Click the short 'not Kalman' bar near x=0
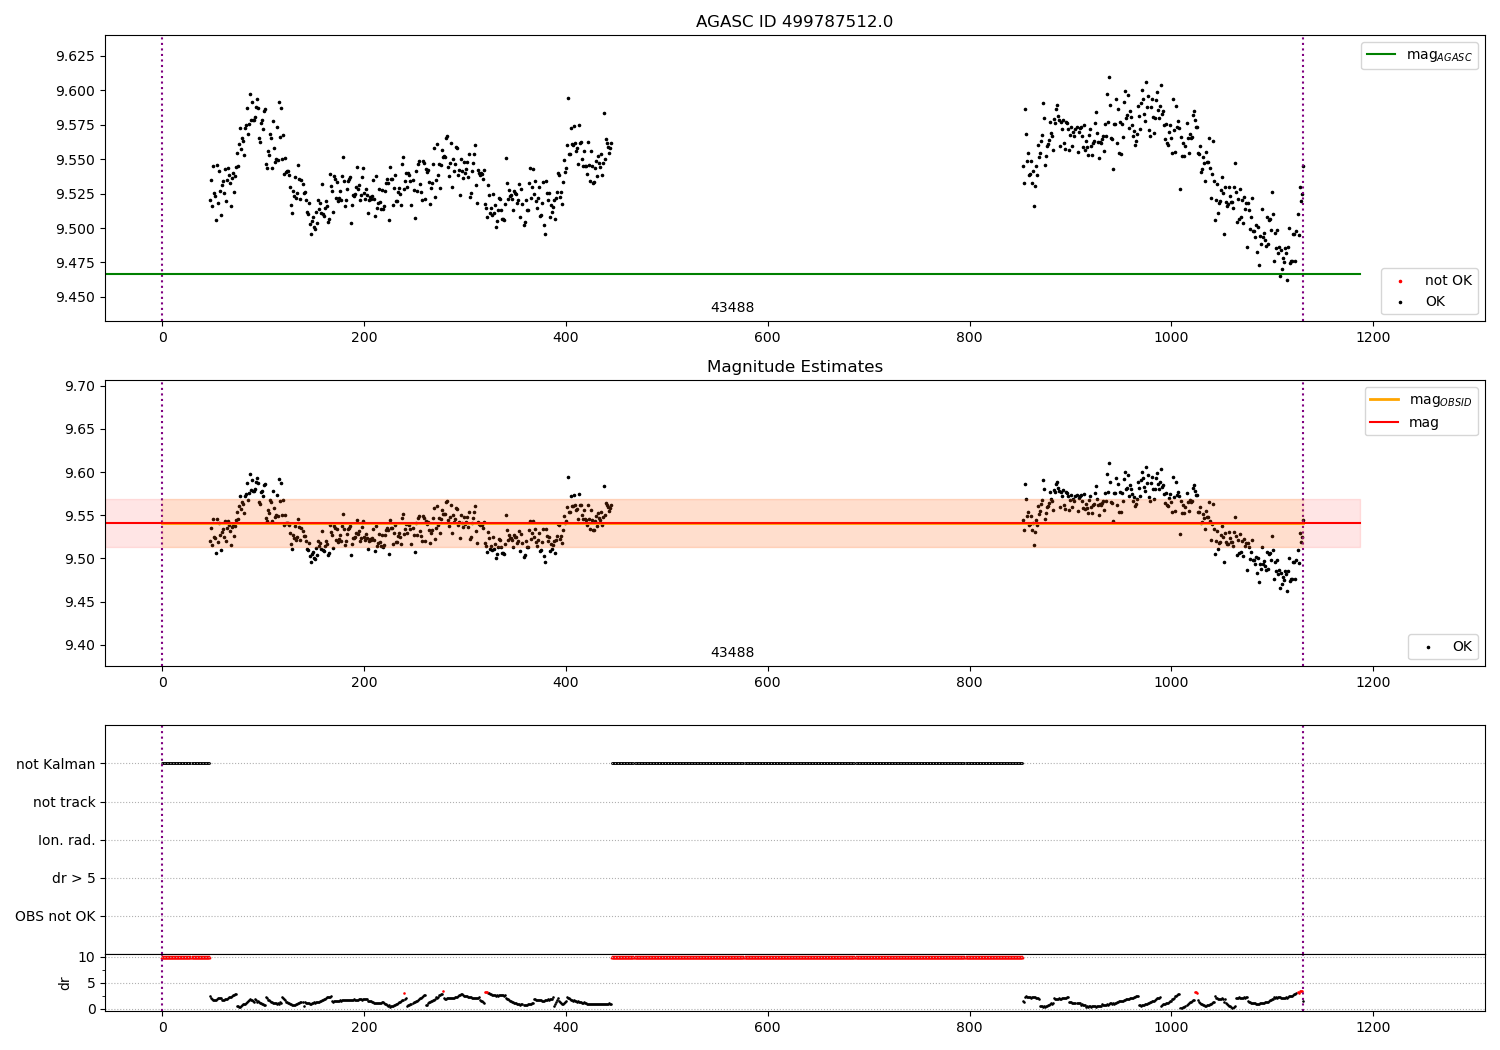 [x=186, y=763]
